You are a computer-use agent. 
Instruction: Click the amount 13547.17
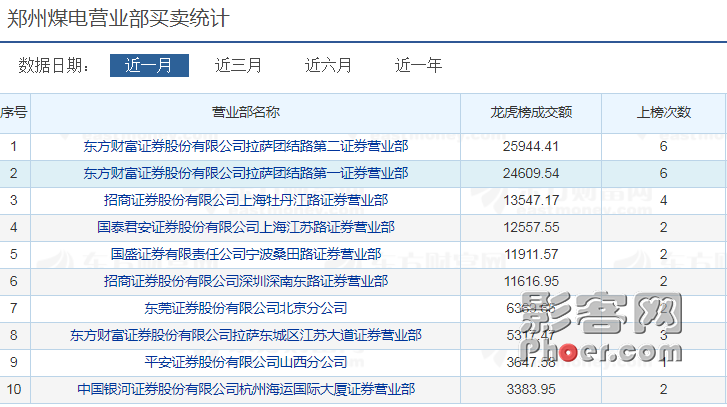(x=531, y=200)
